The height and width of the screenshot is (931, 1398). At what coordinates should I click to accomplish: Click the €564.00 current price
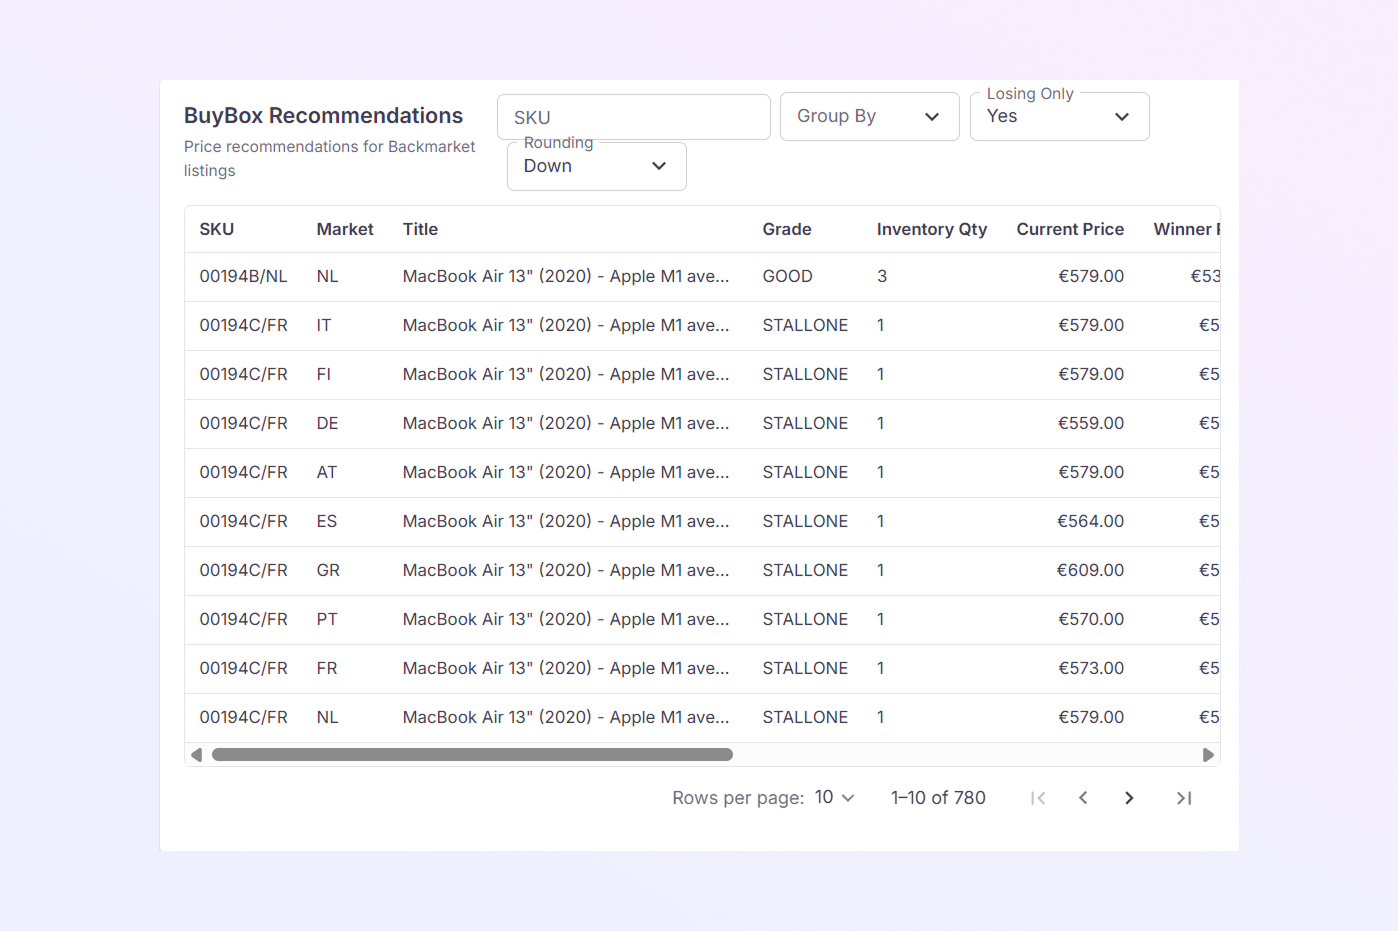click(x=1091, y=521)
